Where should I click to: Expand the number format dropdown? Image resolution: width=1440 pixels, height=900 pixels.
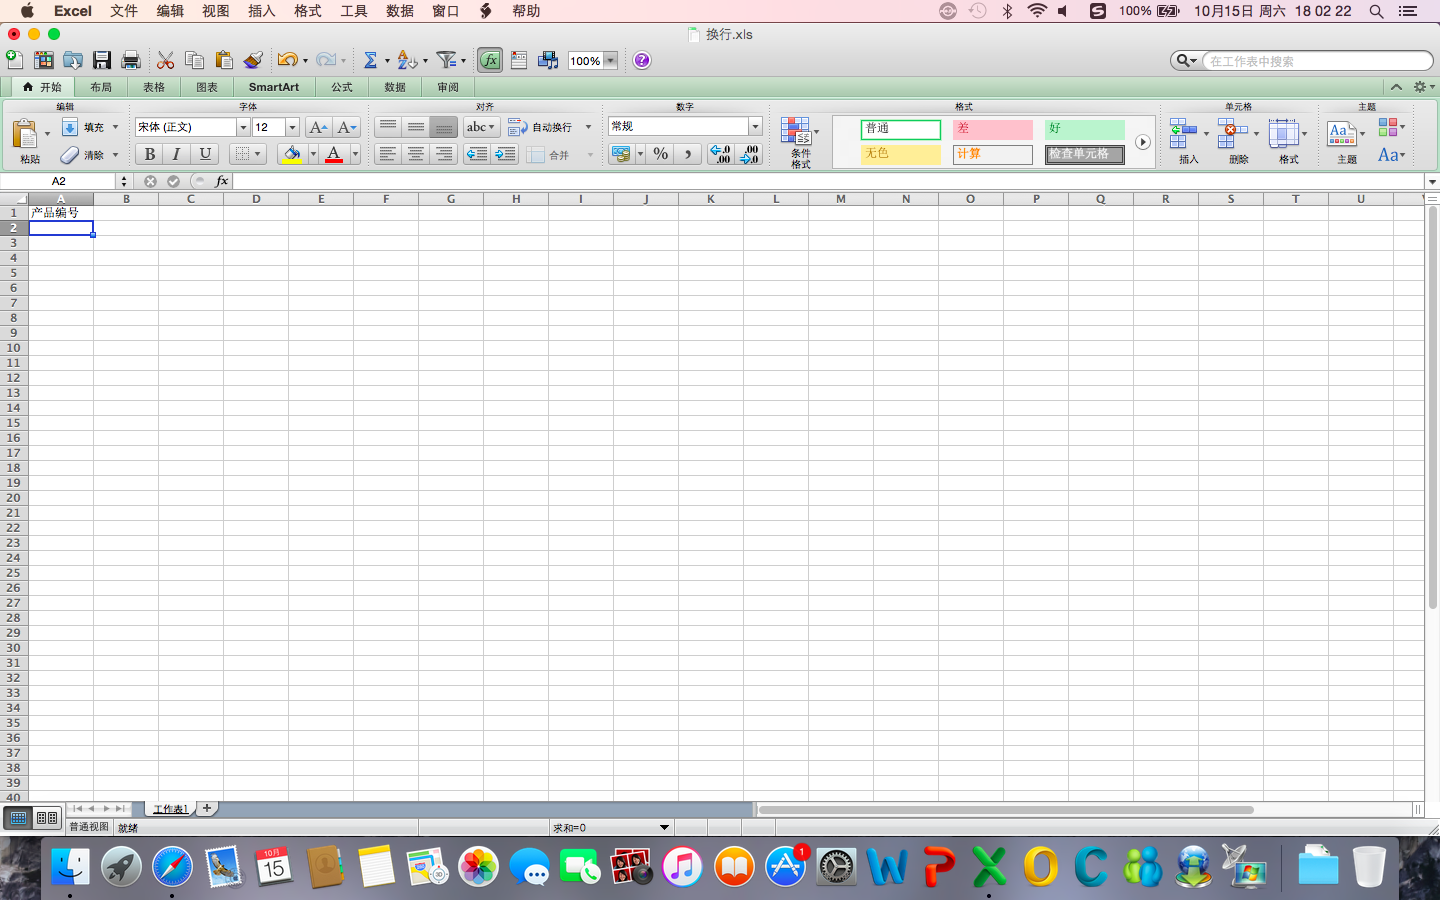(x=755, y=126)
